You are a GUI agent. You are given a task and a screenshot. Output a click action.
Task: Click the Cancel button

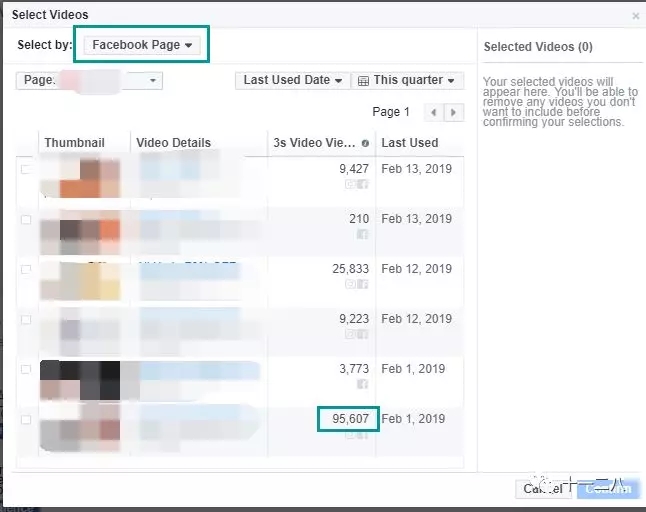[x=543, y=489]
